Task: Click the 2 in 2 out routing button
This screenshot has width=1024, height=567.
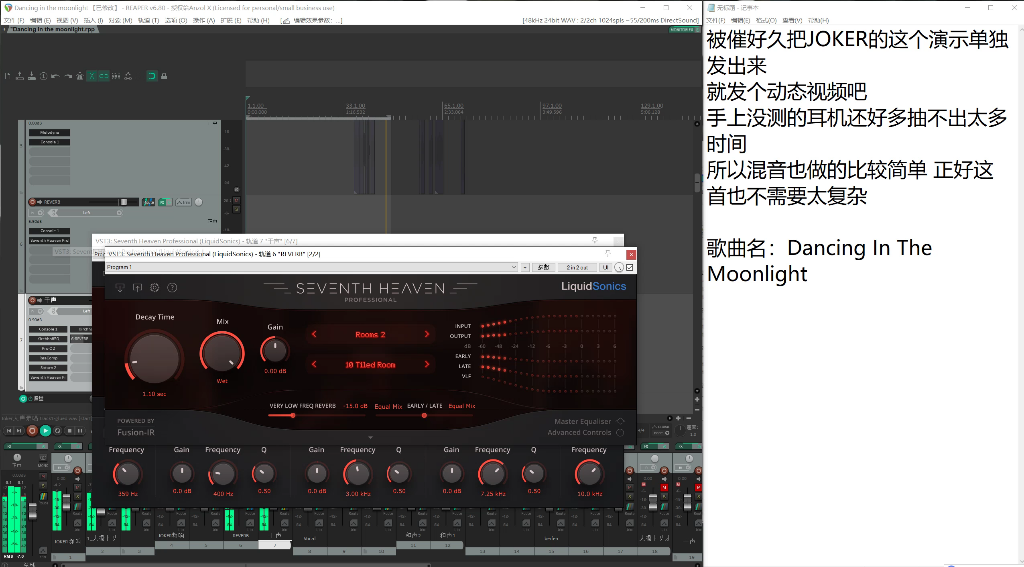Action: [x=577, y=267]
